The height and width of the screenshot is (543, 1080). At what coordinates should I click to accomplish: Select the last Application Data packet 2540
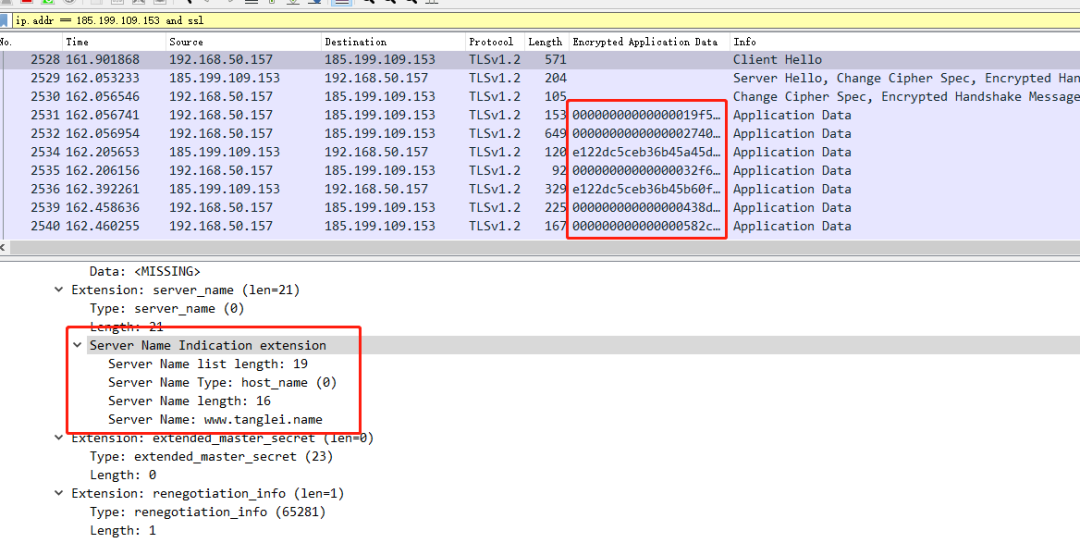[x=540, y=226]
